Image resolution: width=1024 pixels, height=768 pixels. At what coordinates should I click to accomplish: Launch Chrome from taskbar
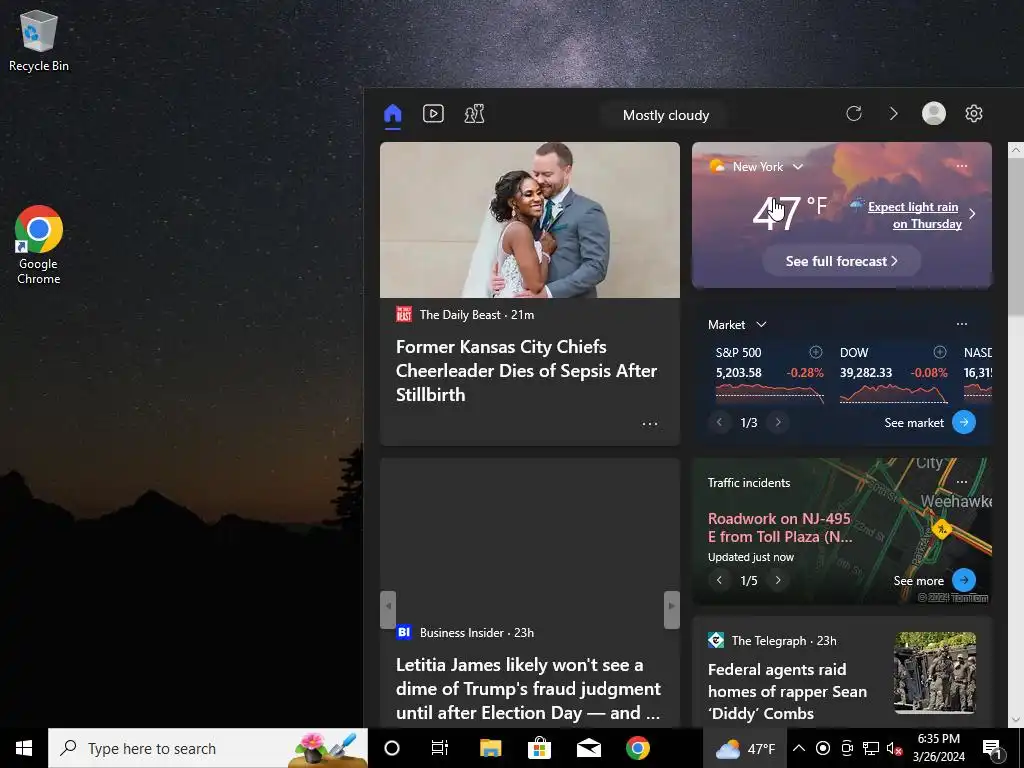click(638, 748)
